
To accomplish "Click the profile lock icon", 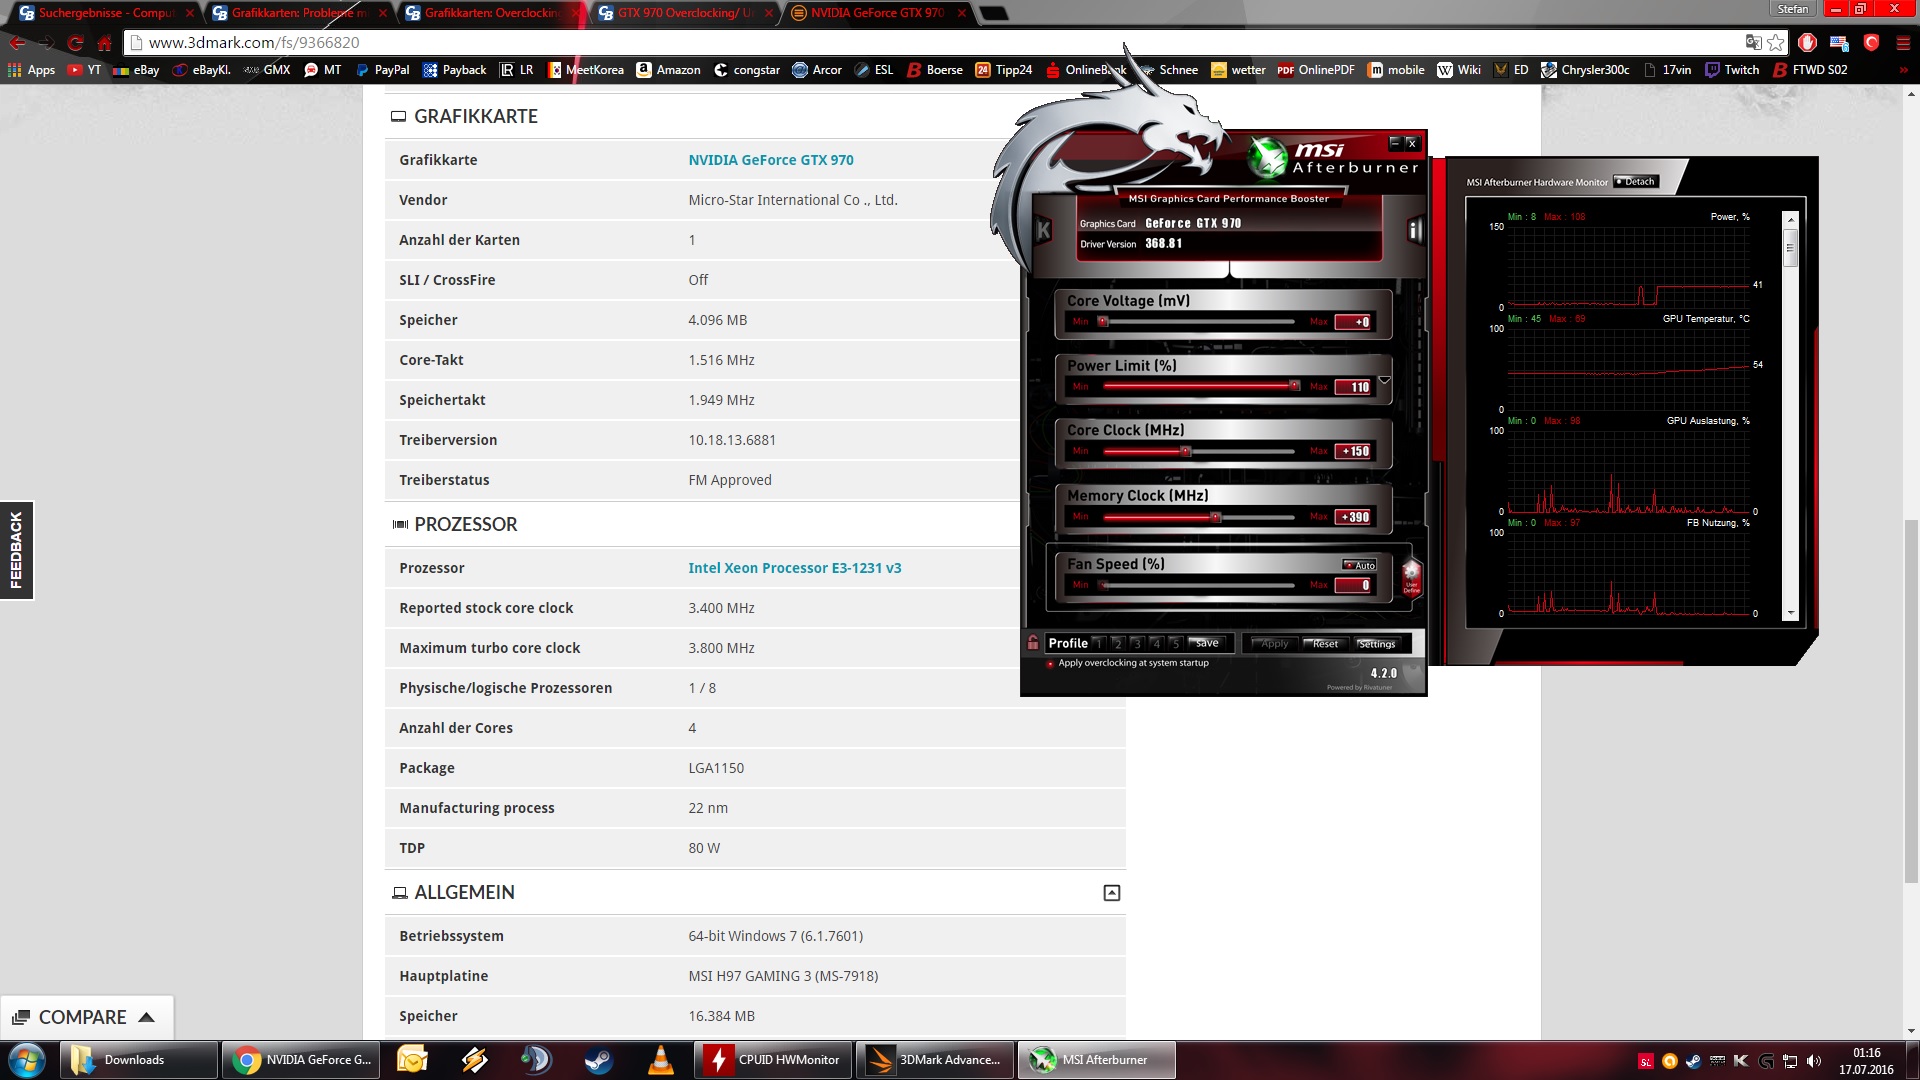I will click(x=1033, y=643).
